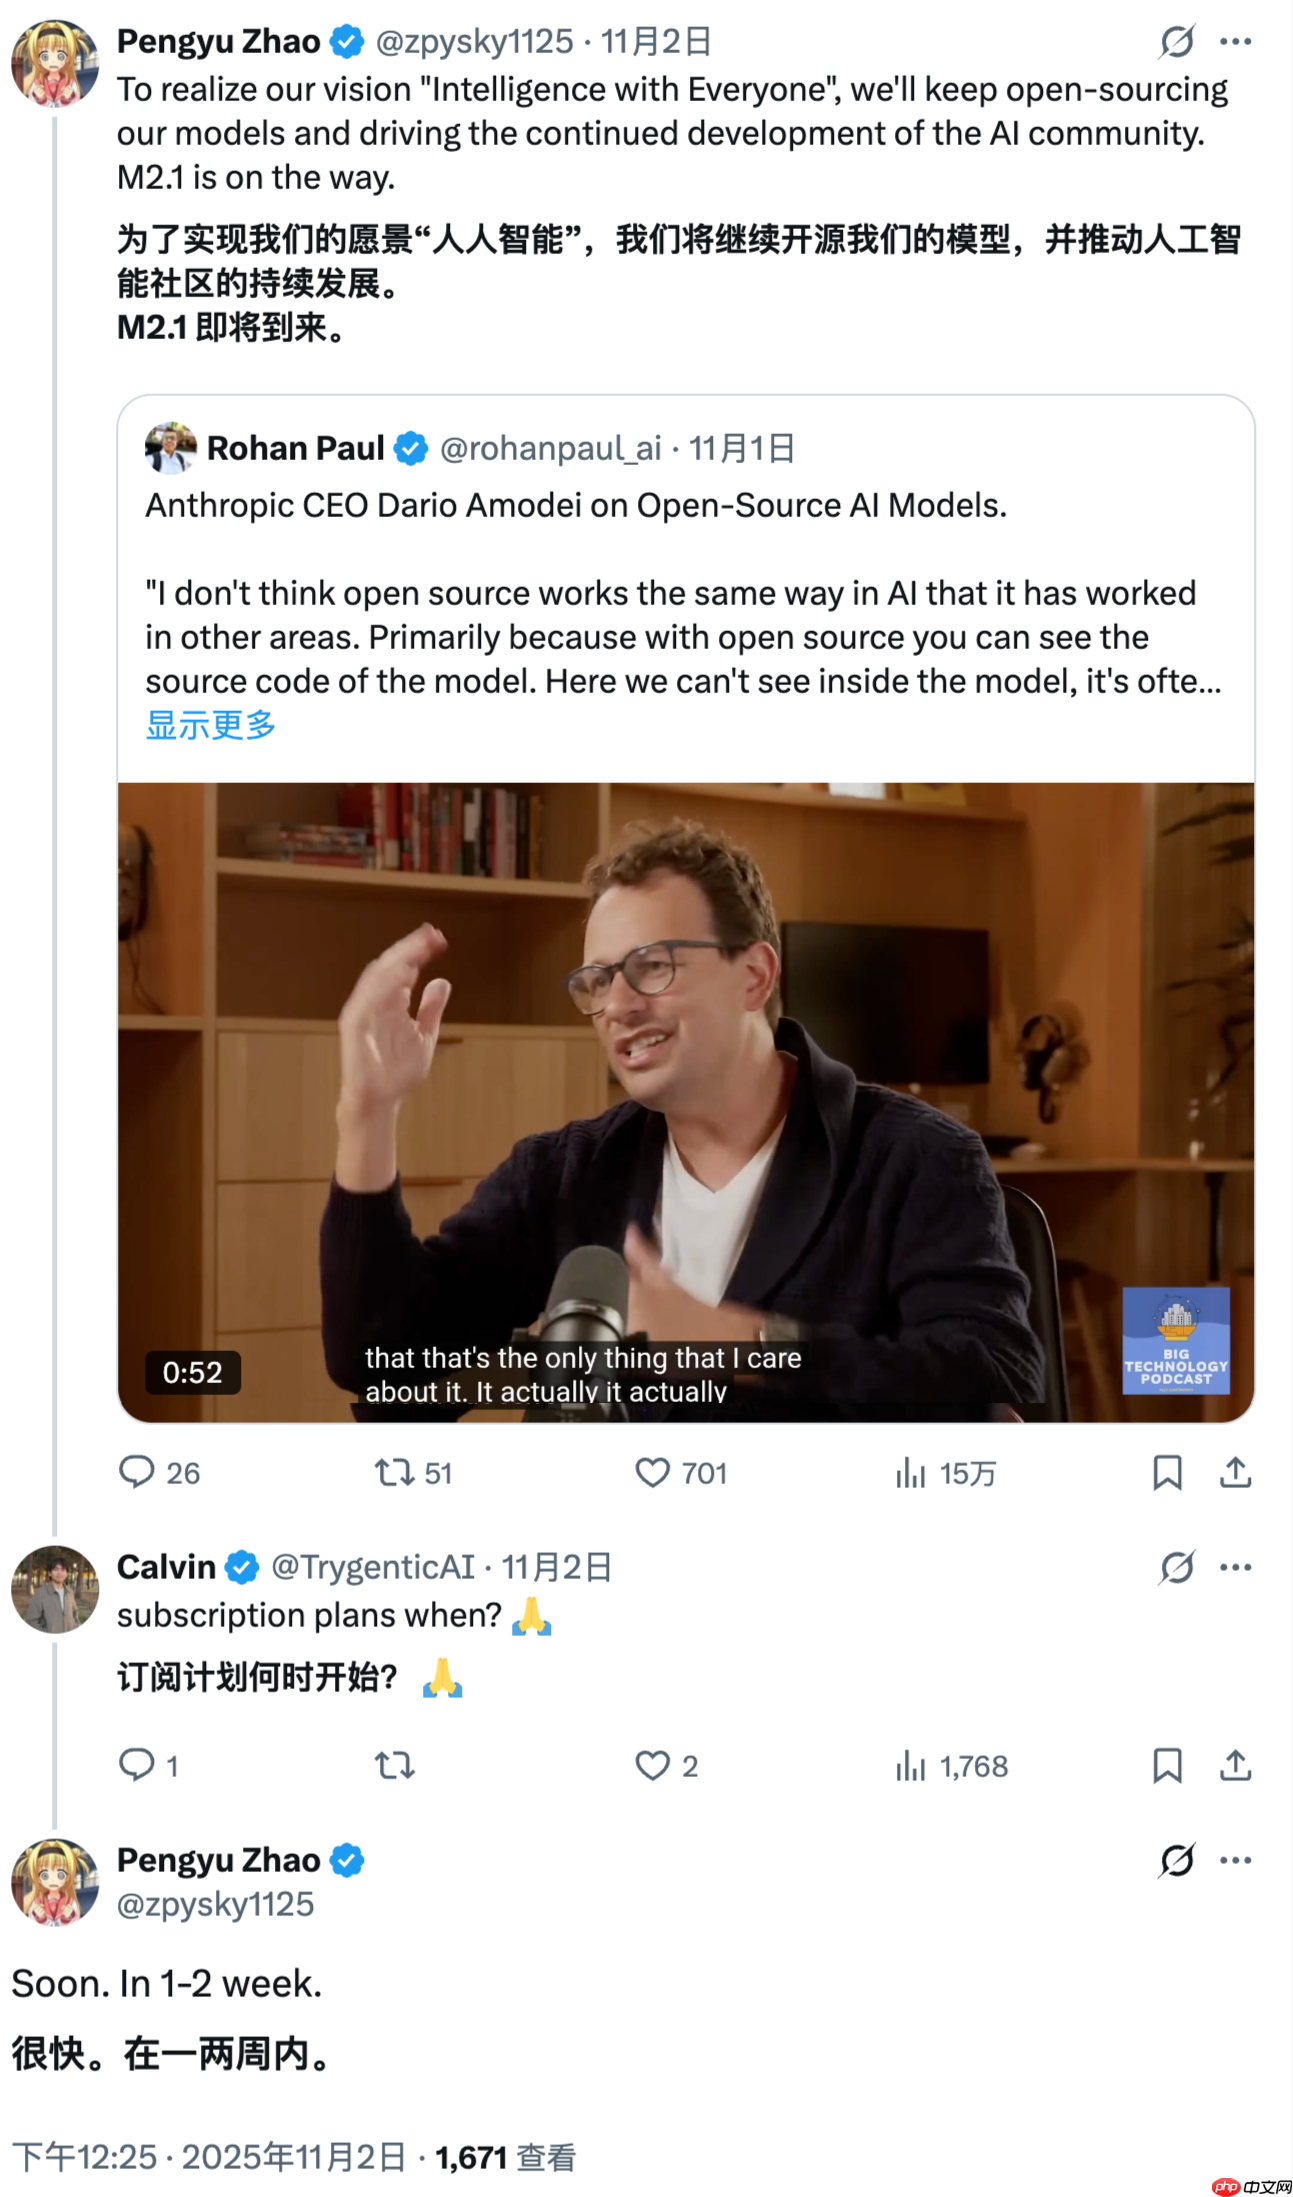
Task: View analytics showing 15万 views
Action: (910, 1472)
